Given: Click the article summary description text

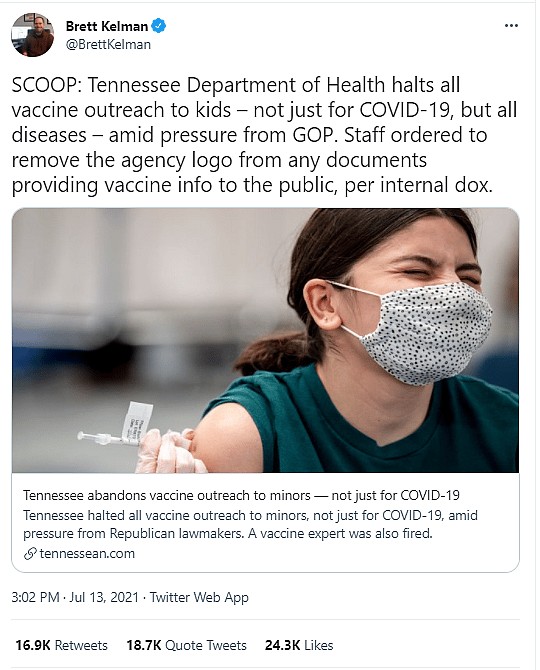Looking at the screenshot, I should 250,524.
